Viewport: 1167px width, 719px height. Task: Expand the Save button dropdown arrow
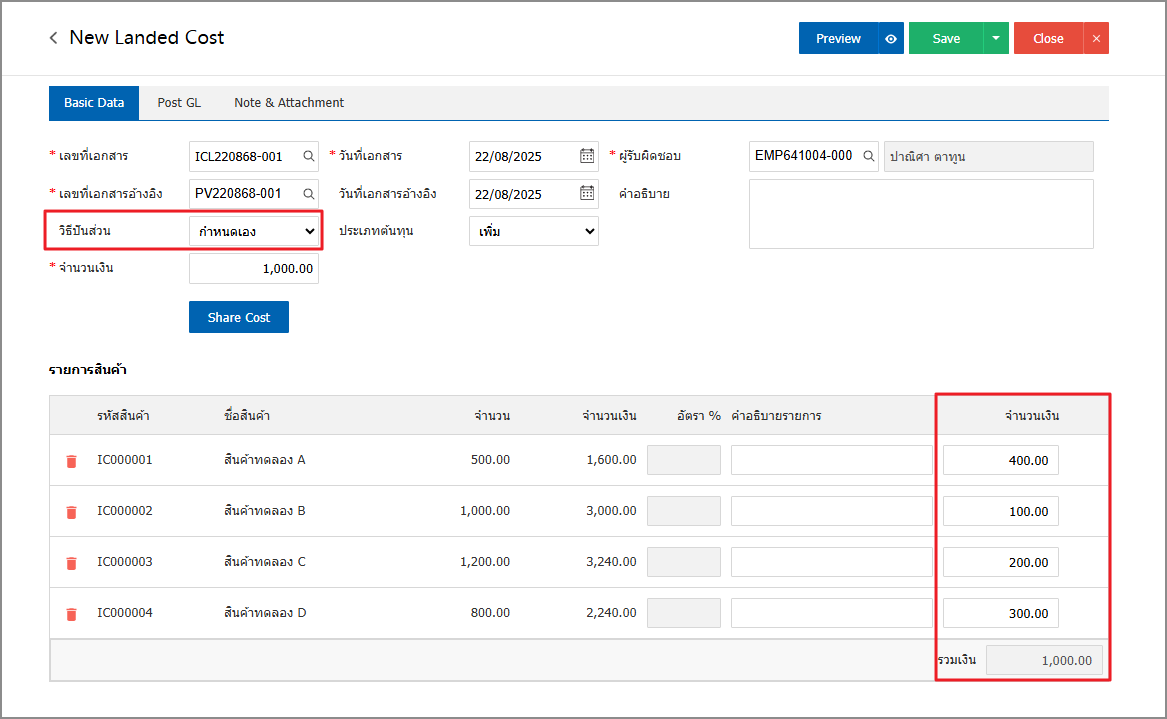click(x=995, y=38)
